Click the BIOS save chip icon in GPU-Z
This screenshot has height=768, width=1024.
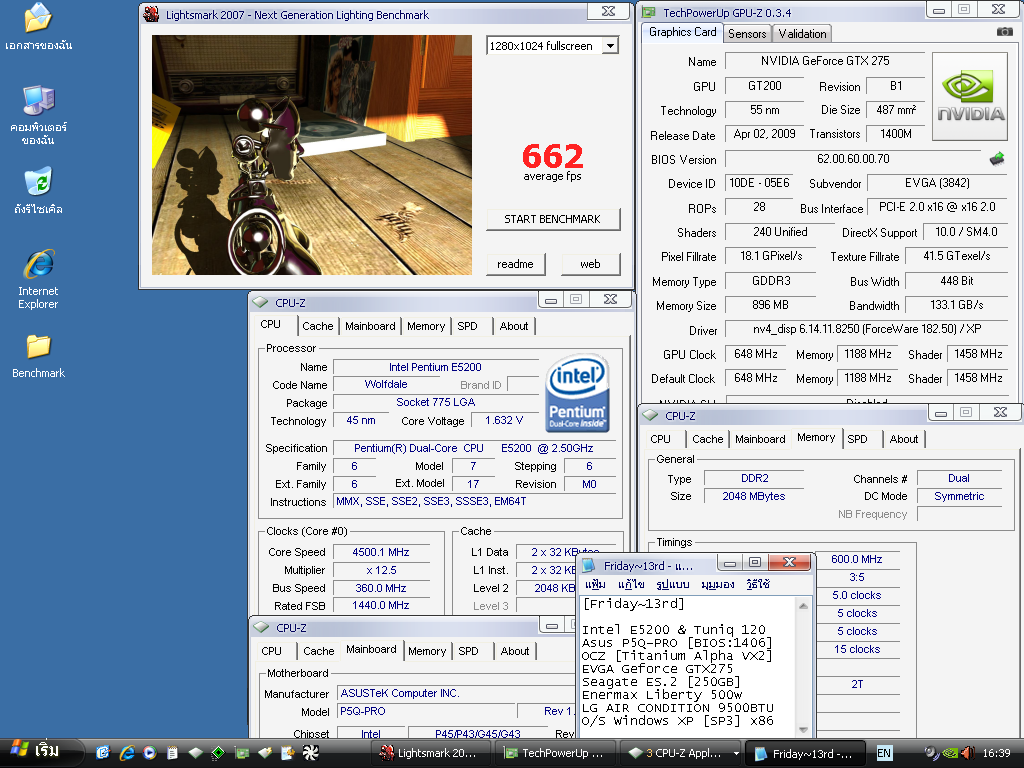[997, 159]
